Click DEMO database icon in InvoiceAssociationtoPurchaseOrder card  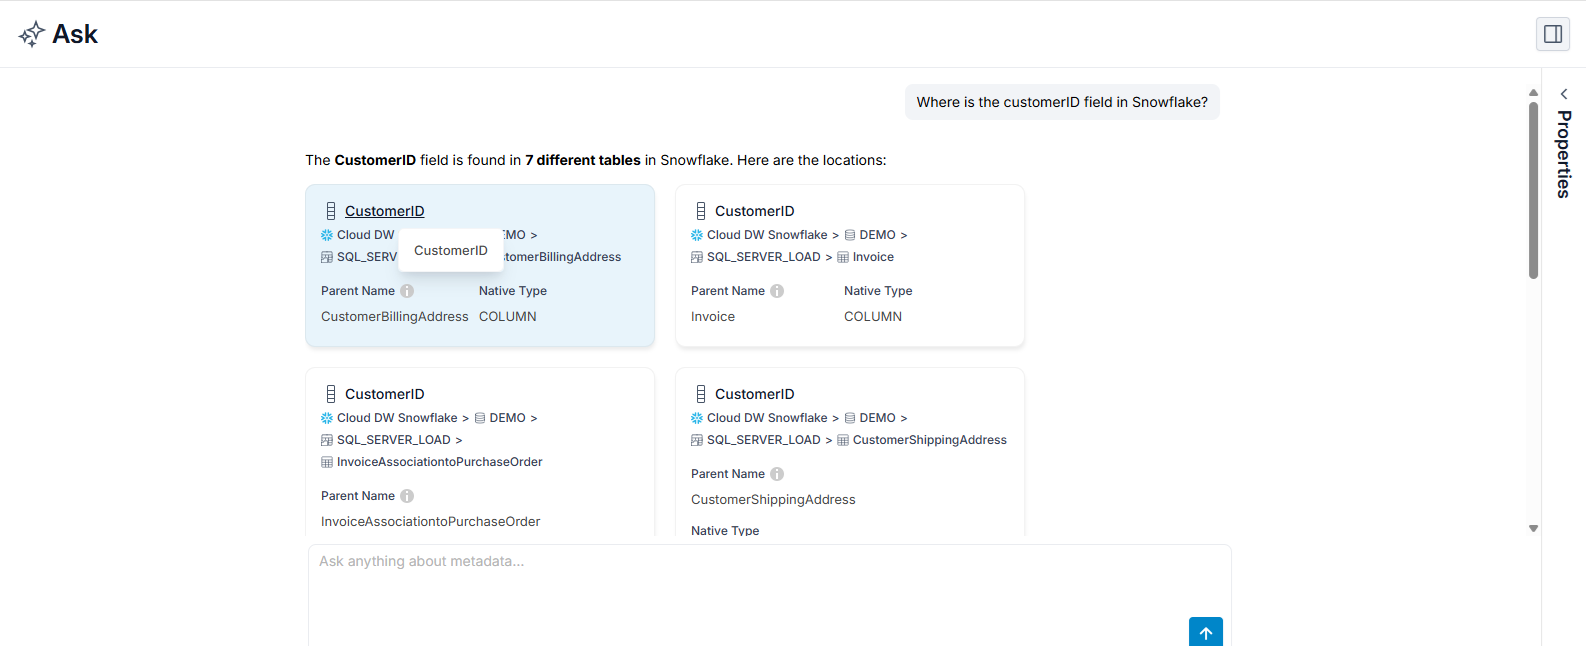coord(480,418)
